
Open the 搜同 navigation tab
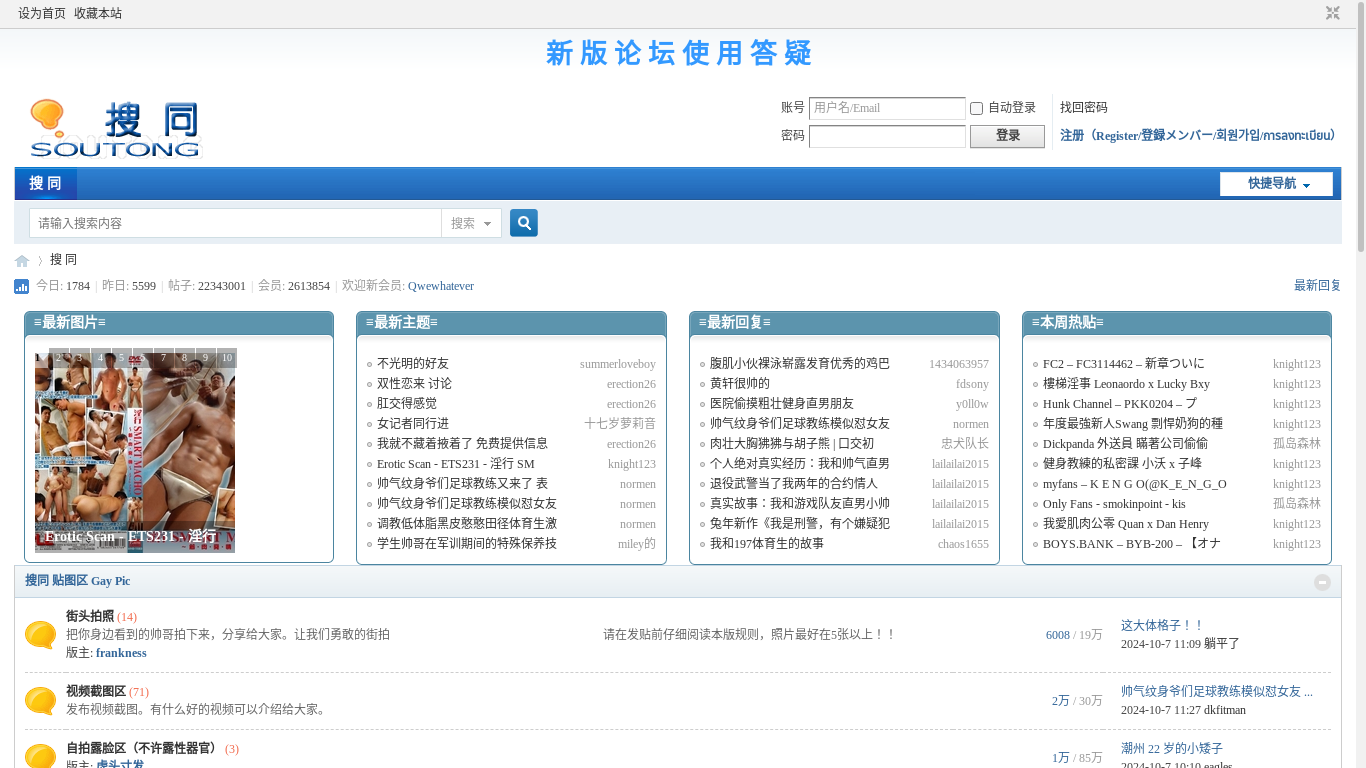46,183
